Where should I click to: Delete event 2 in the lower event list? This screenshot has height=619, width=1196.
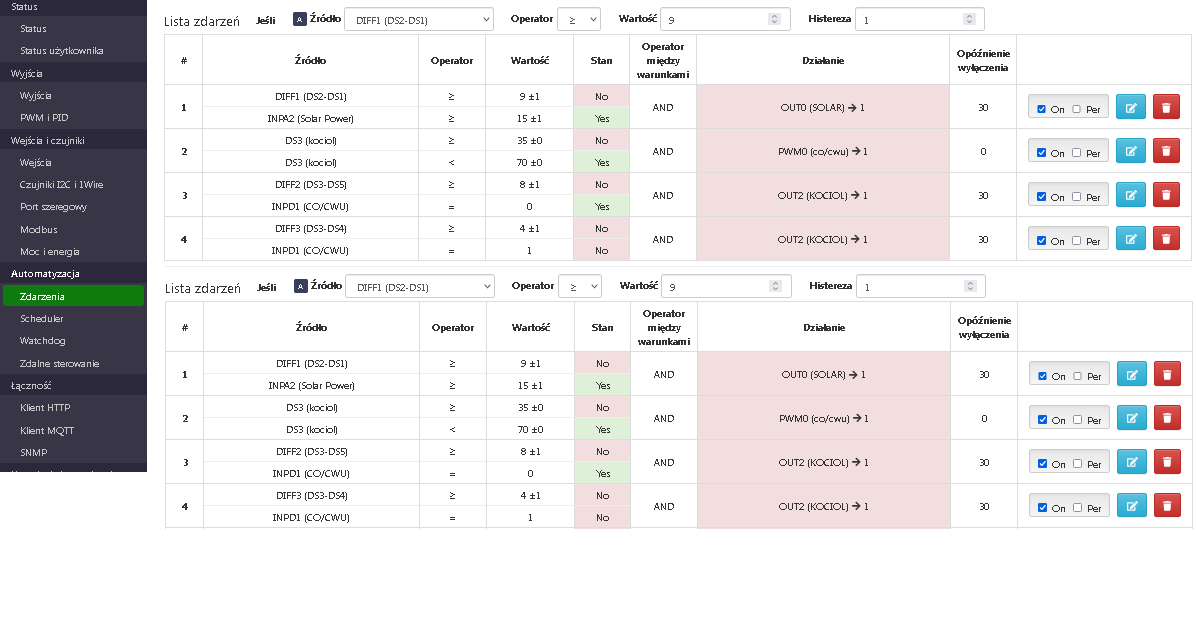[x=1167, y=419]
